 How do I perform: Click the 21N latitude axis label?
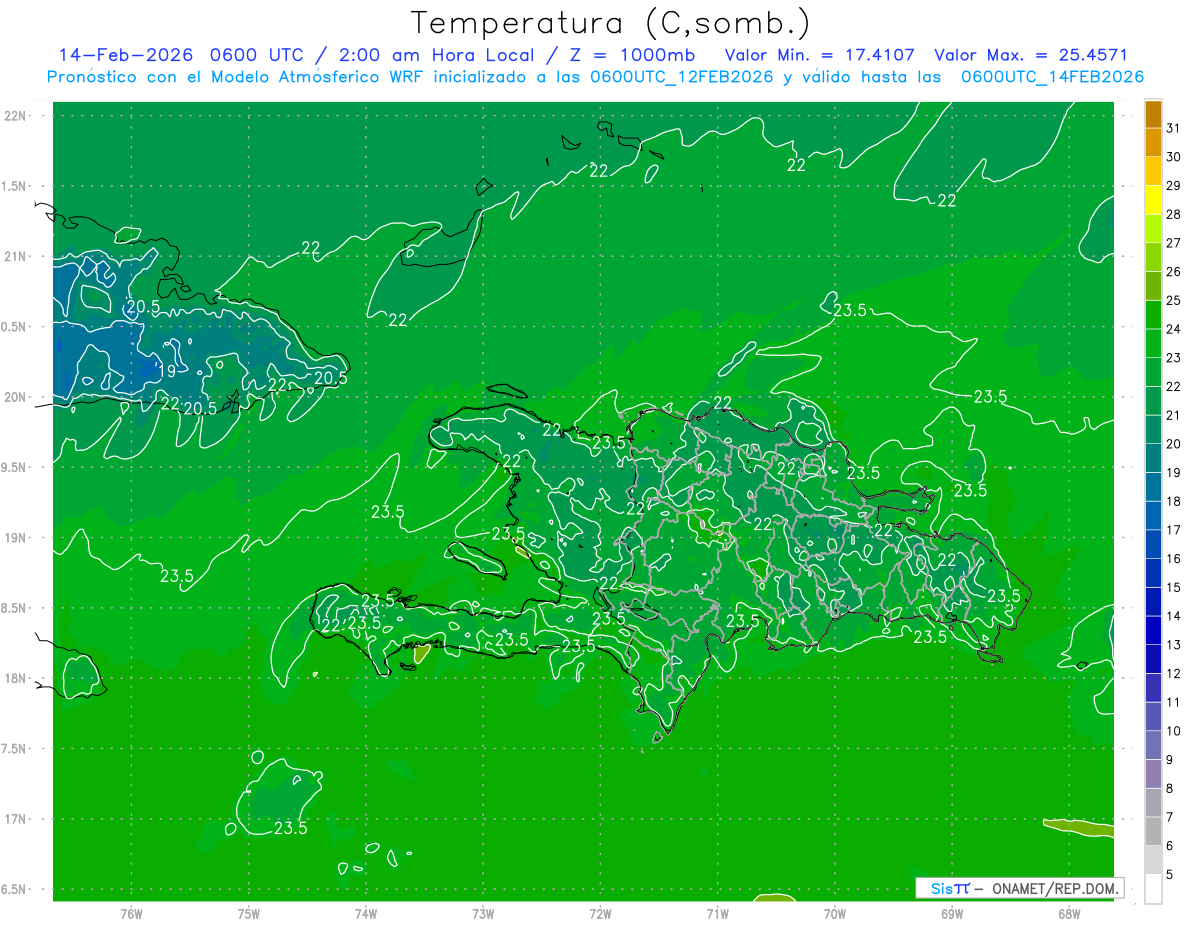coord(15,256)
